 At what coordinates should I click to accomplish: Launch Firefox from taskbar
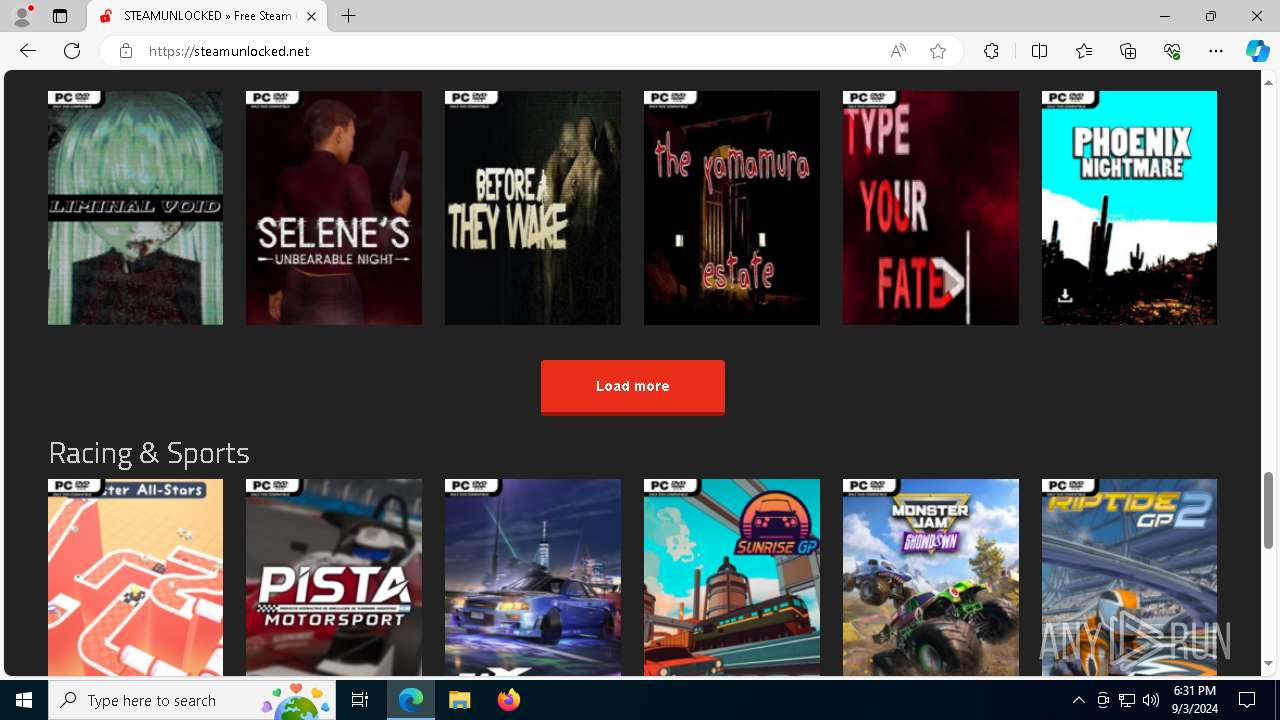coord(509,700)
